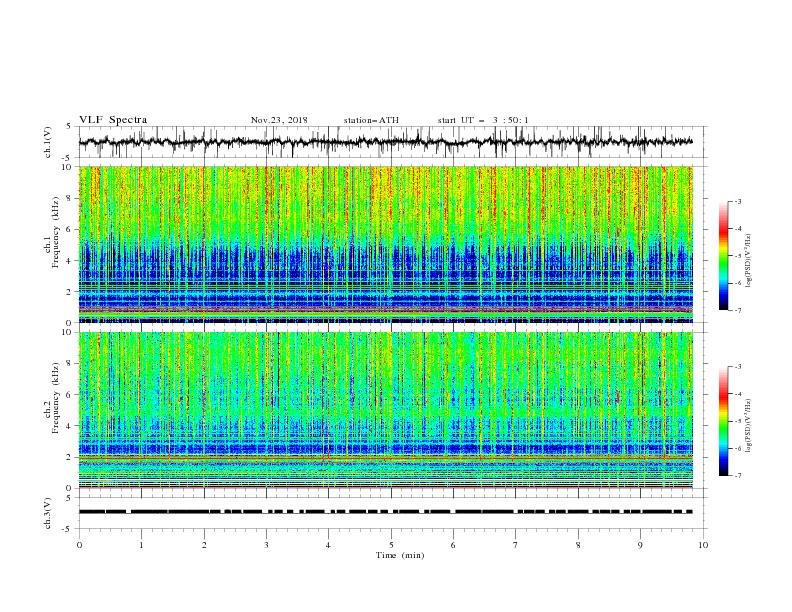Click ch.2 frequency tick label '6'
This screenshot has width=792, height=612.
[70, 395]
